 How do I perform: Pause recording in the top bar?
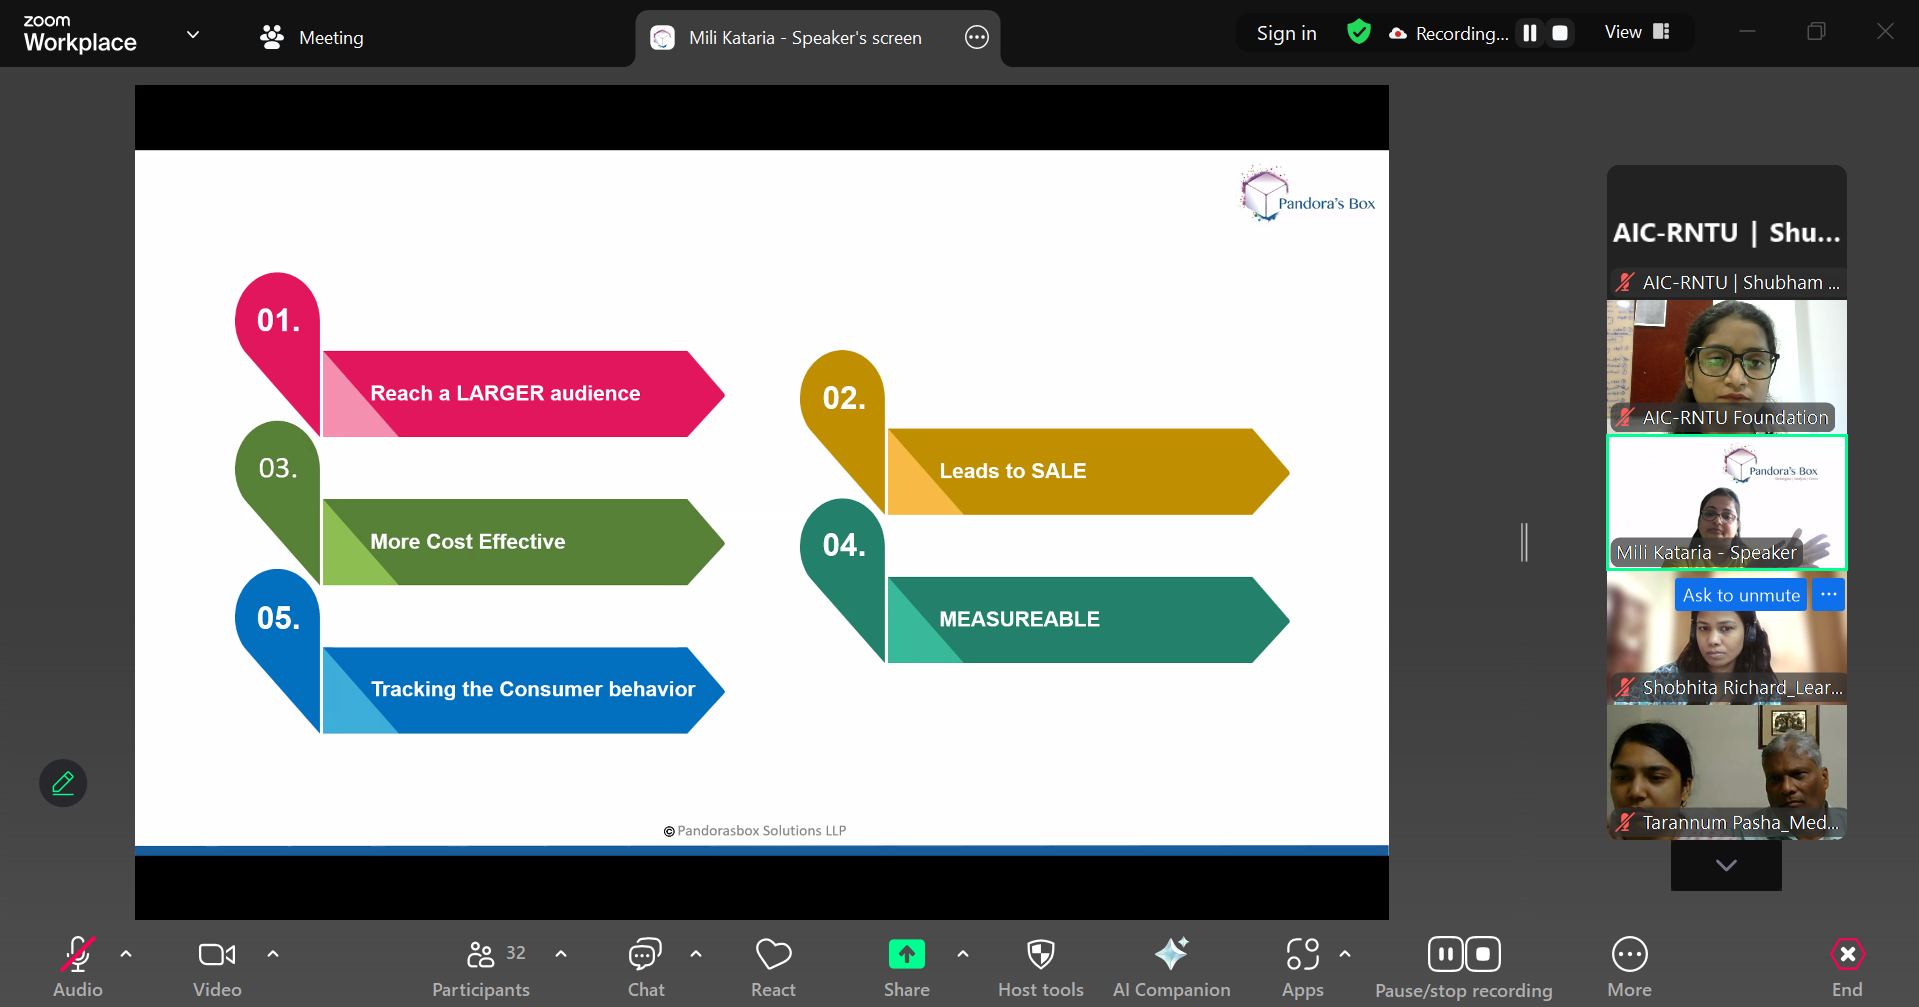click(1529, 33)
